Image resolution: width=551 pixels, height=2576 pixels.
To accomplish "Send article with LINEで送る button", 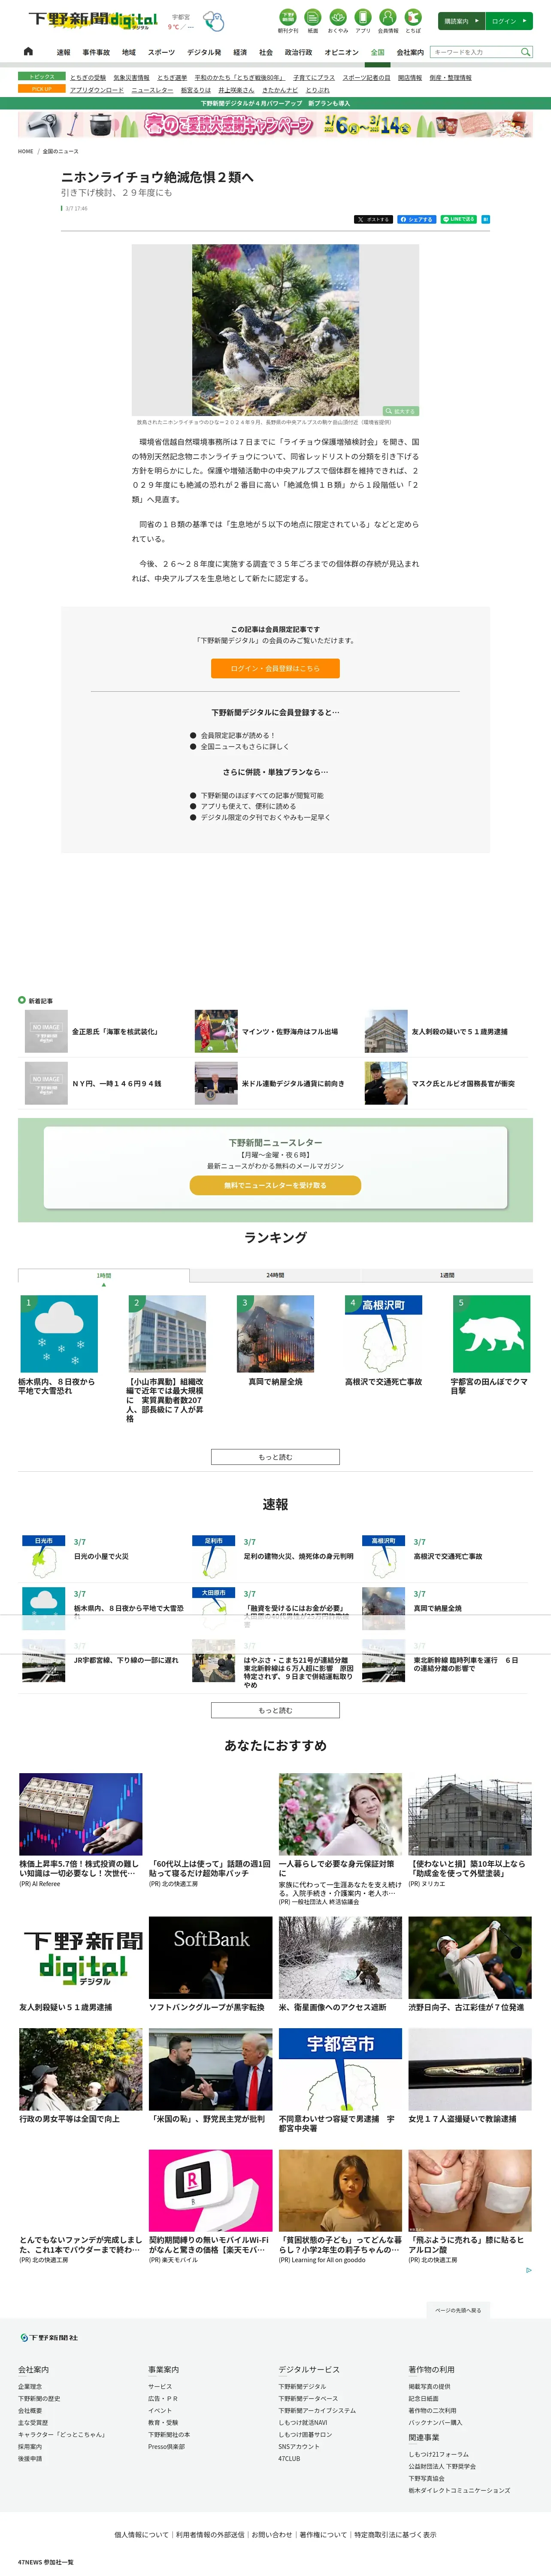I will point(459,219).
